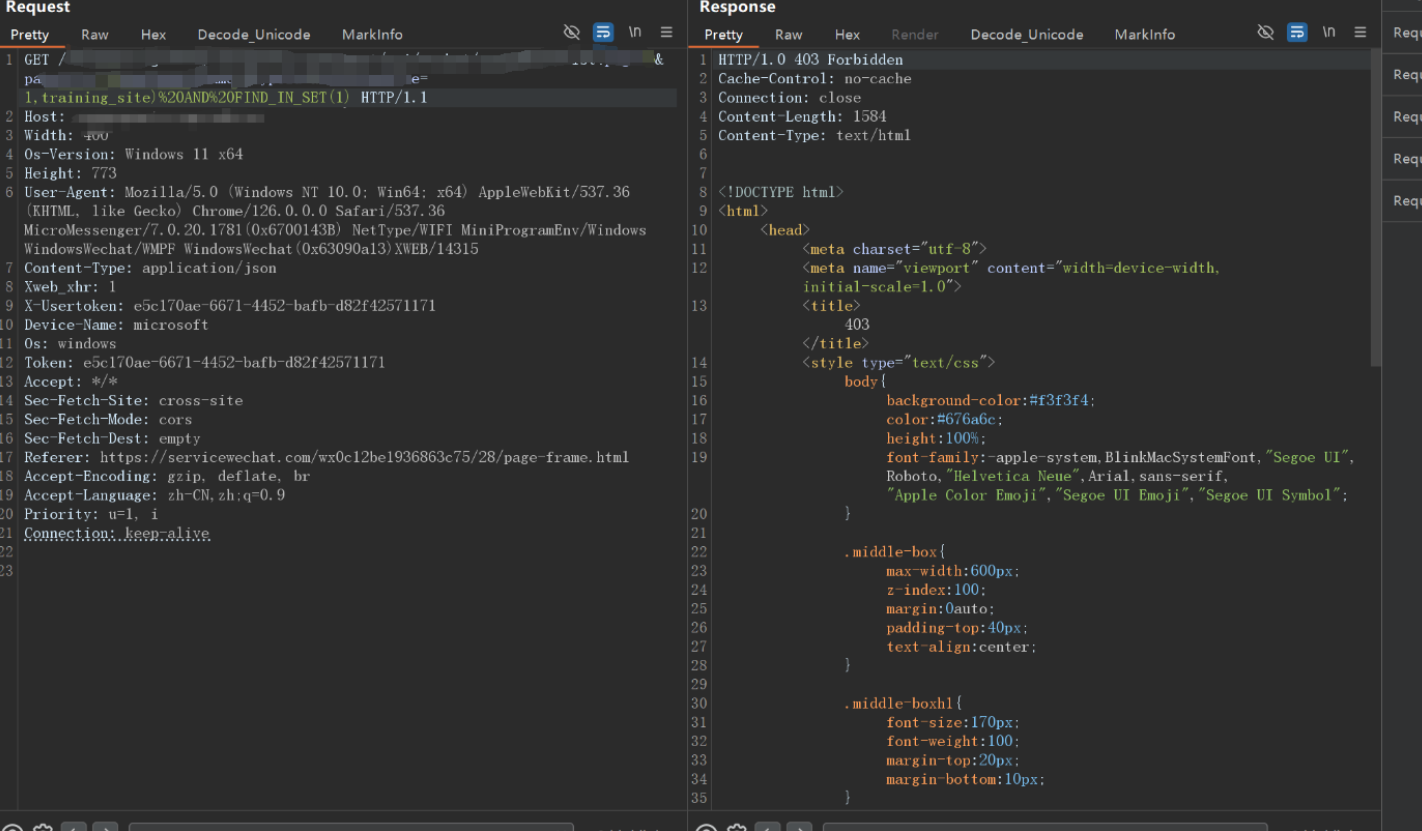Click the Request Connection: keep-alive line
Viewport: 1422px width, 831px height.
click(x=117, y=534)
